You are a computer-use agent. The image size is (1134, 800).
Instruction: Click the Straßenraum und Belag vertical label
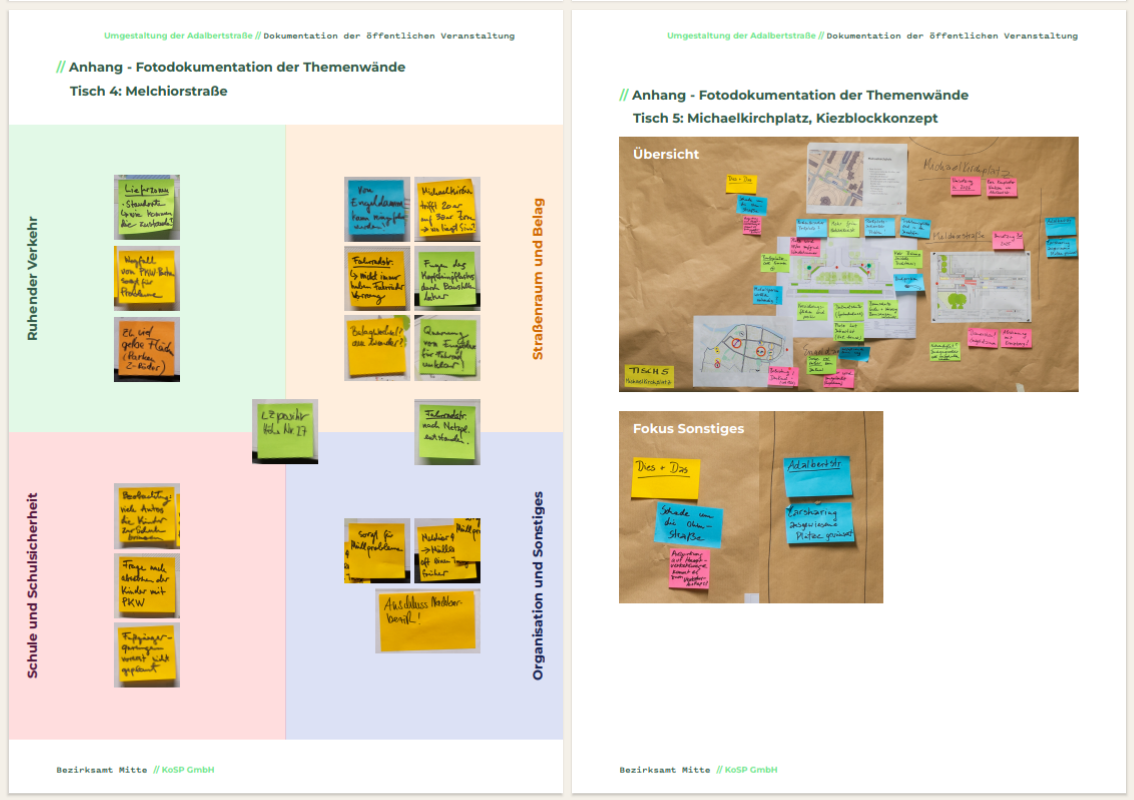538,279
